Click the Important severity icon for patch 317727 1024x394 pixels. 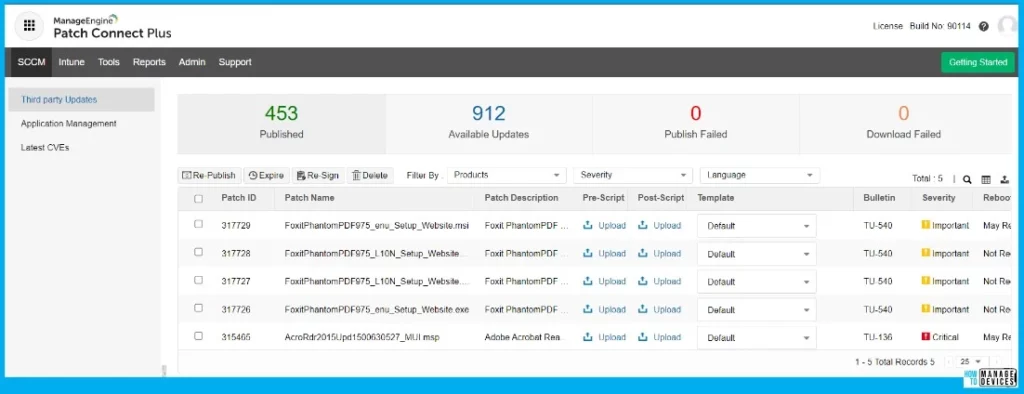(x=925, y=280)
